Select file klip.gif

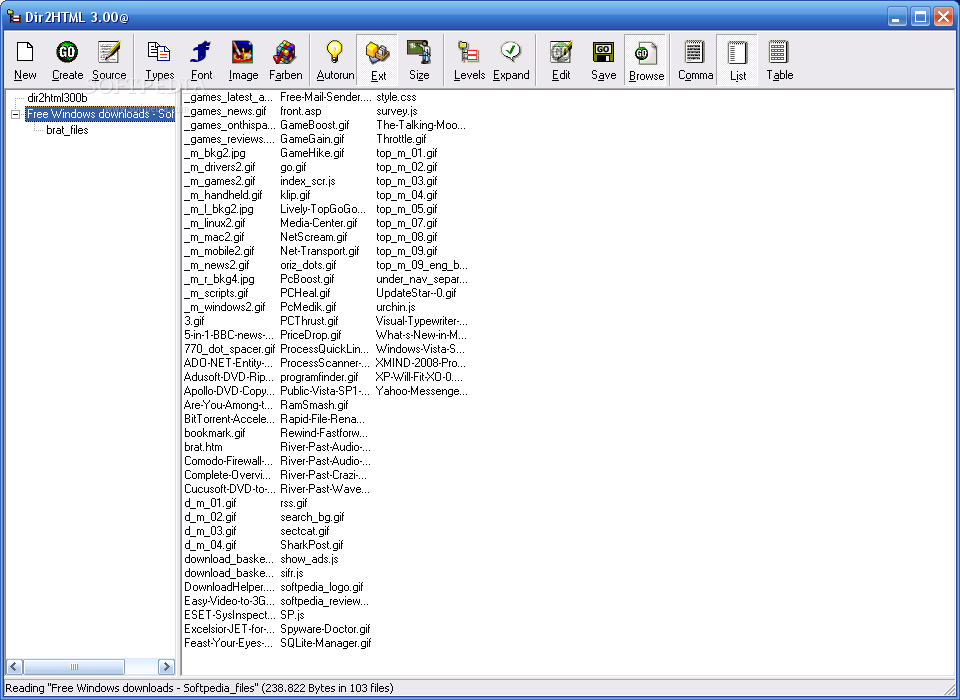(x=295, y=195)
